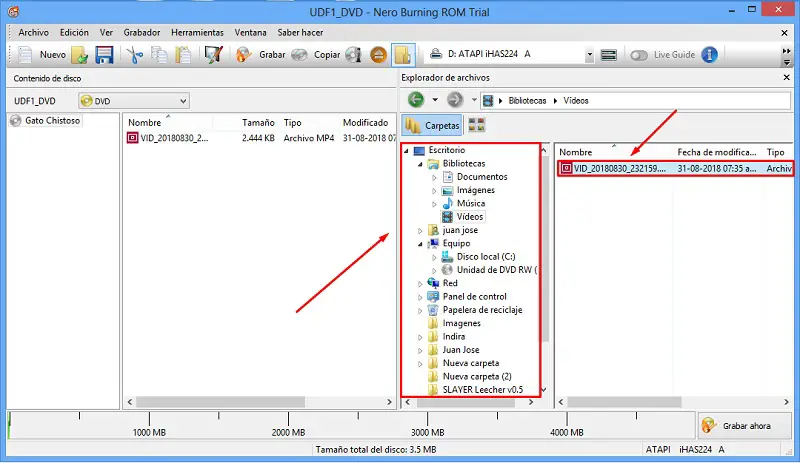Viewport: 800px width, 463px height.
Task: Click the toolbar overflow double-arrow icon
Action: click(x=786, y=51)
